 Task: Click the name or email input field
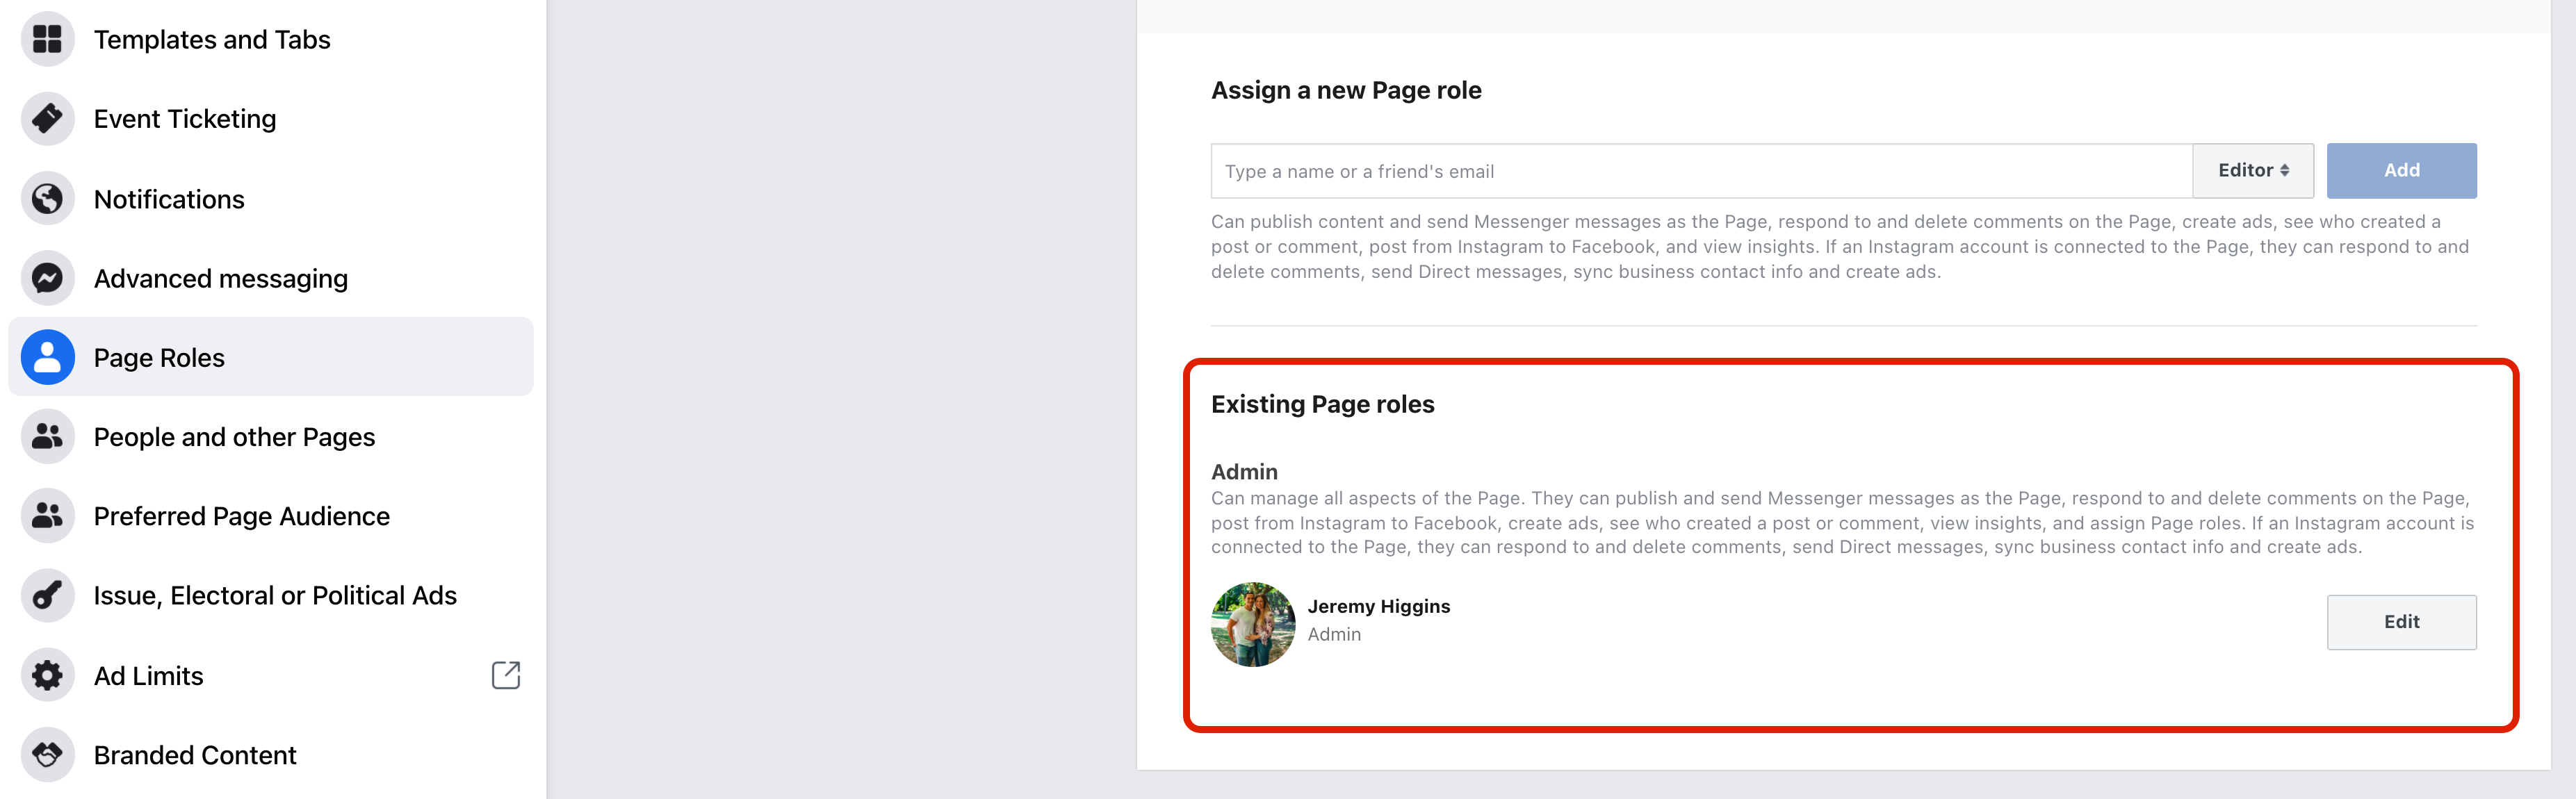[1700, 171]
